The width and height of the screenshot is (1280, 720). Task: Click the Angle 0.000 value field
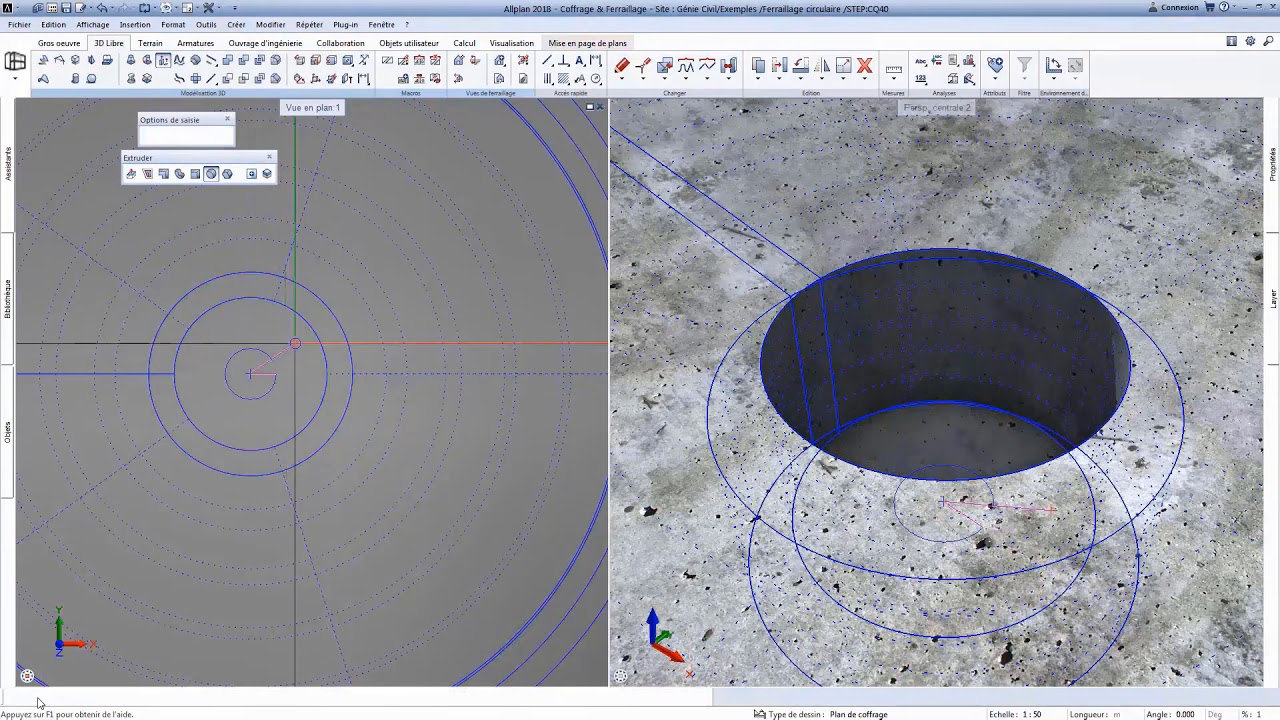[1185, 714]
